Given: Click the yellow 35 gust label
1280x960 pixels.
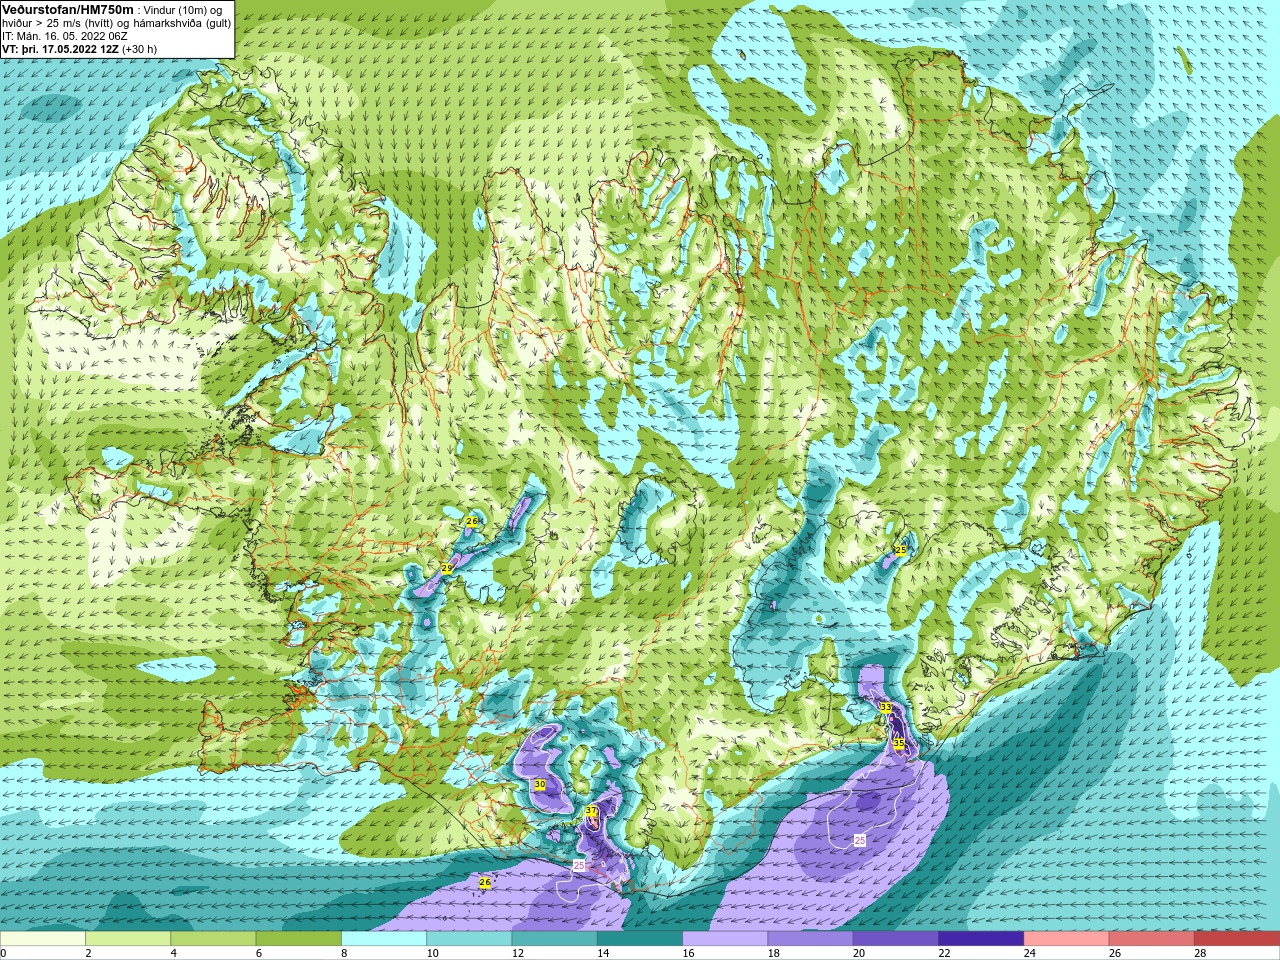Looking at the screenshot, I should (x=899, y=743).
